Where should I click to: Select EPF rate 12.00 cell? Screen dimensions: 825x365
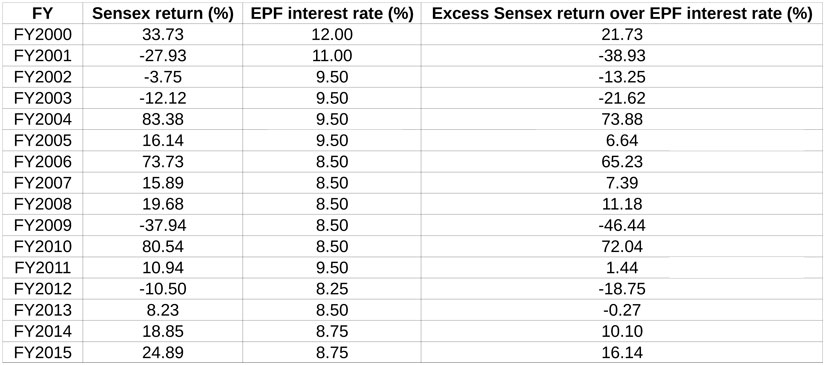331,35
